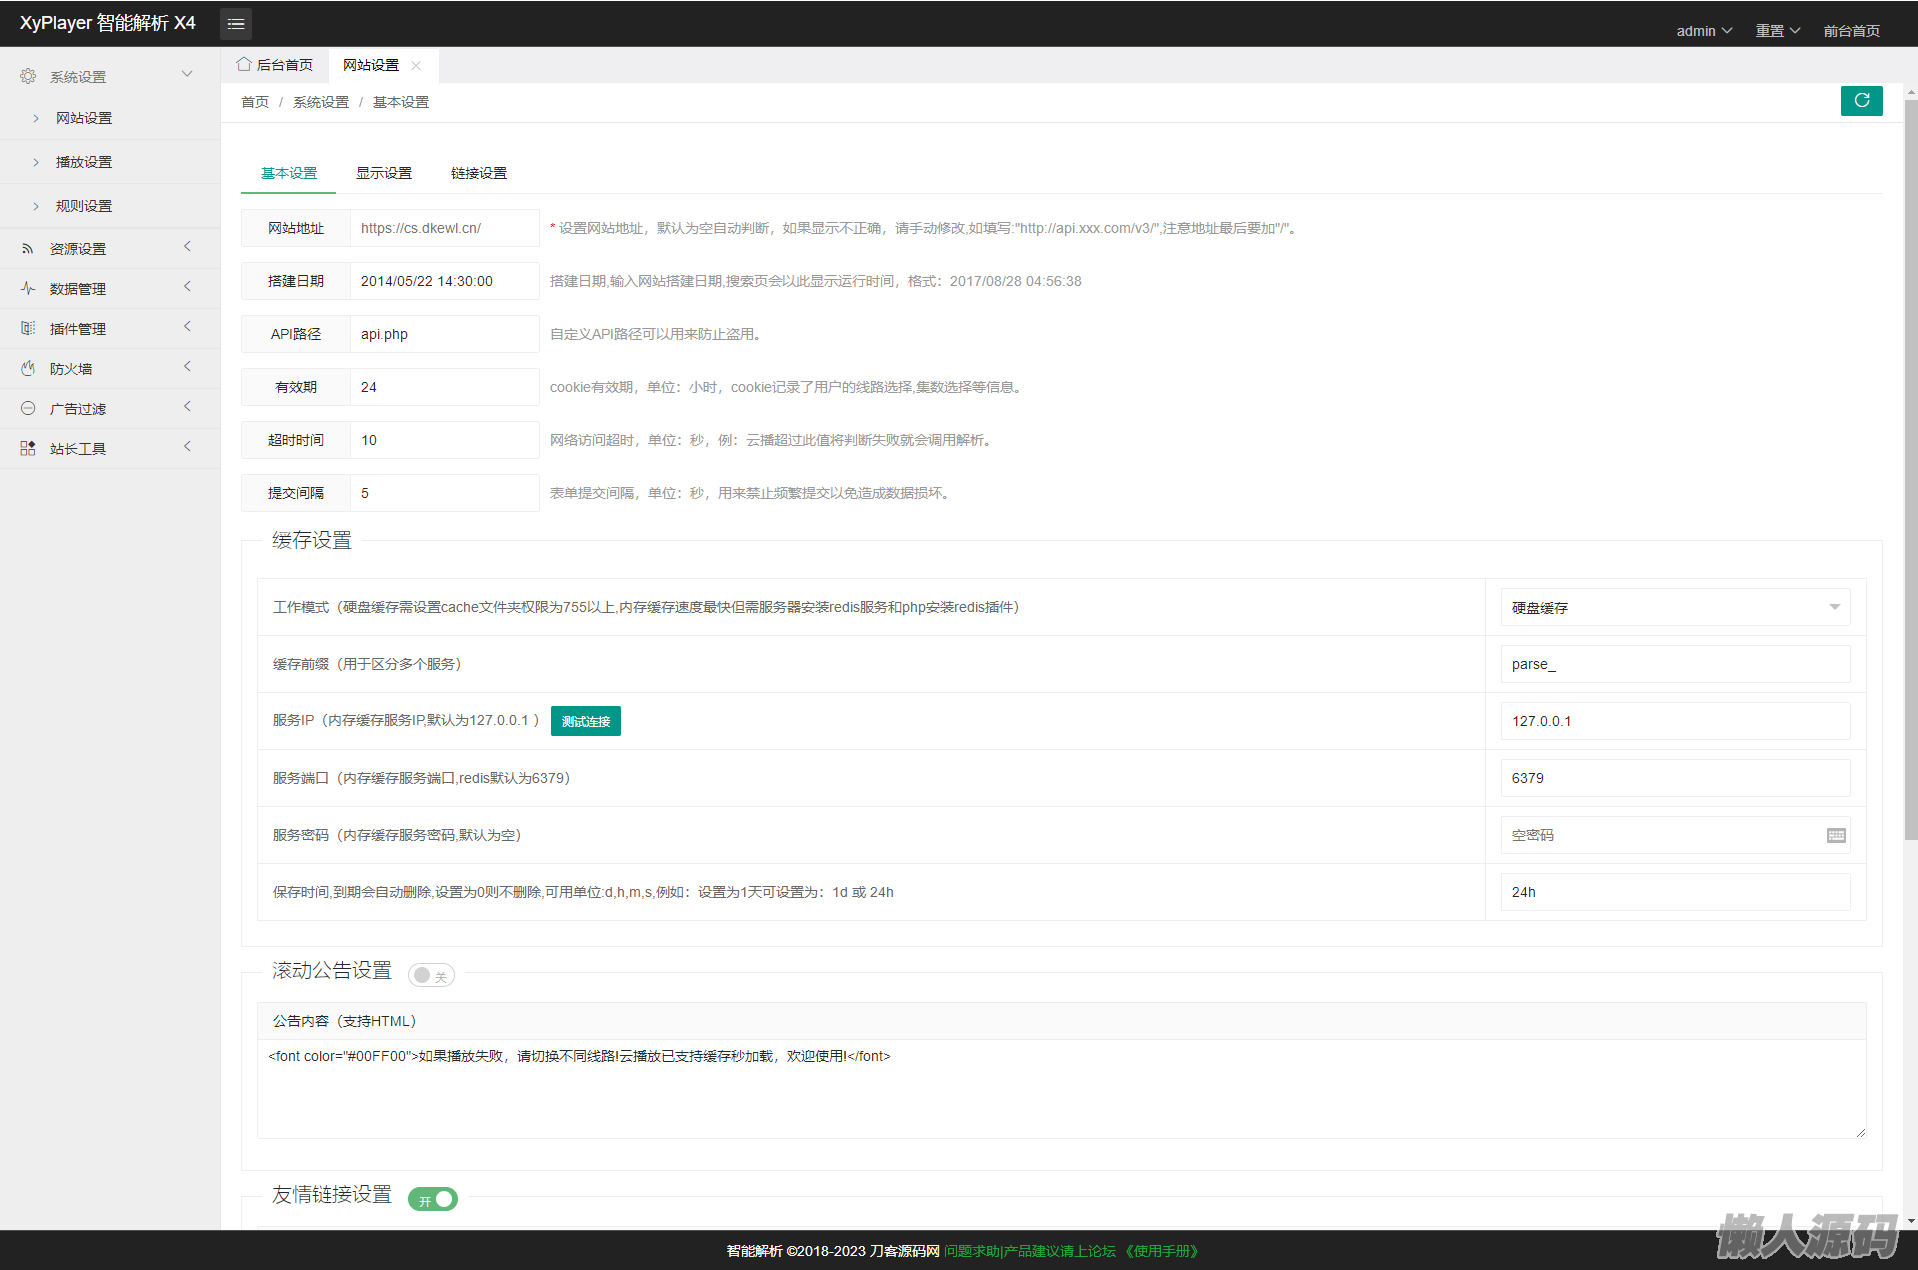The height and width of the screenshot is (1270, 1918).
Task: Expand the 防火墙 sidebar group
Action: [187, 367]
